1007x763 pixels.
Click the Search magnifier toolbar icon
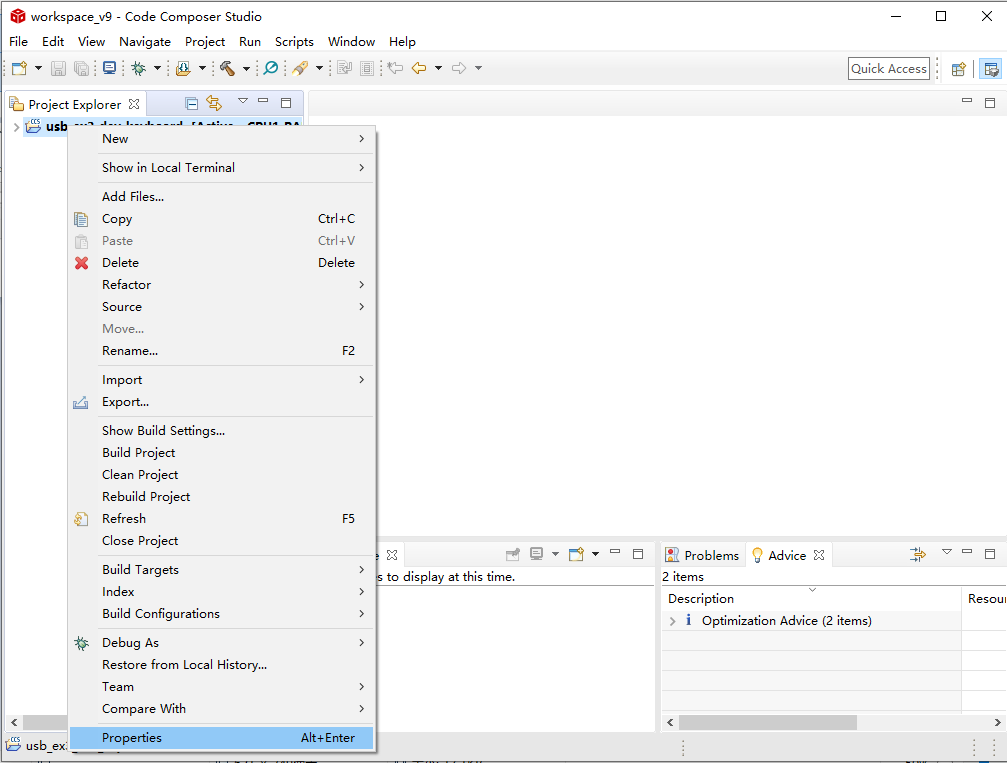[271, 68]
